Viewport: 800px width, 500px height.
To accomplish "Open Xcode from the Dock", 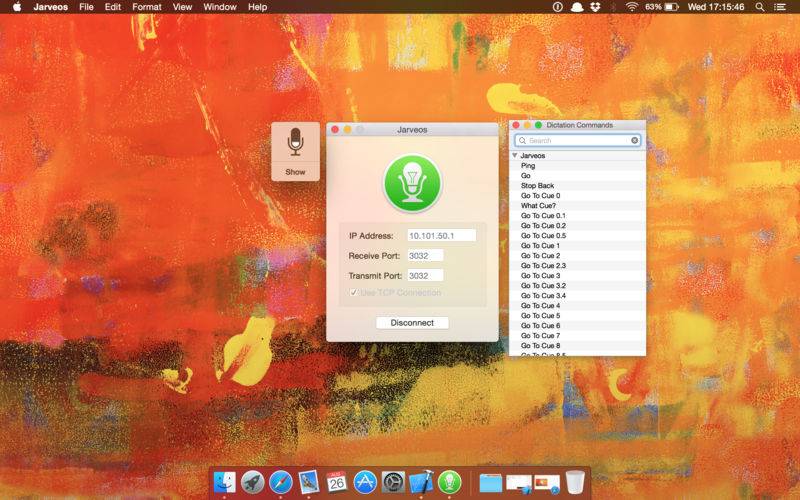I will (421, 482).
